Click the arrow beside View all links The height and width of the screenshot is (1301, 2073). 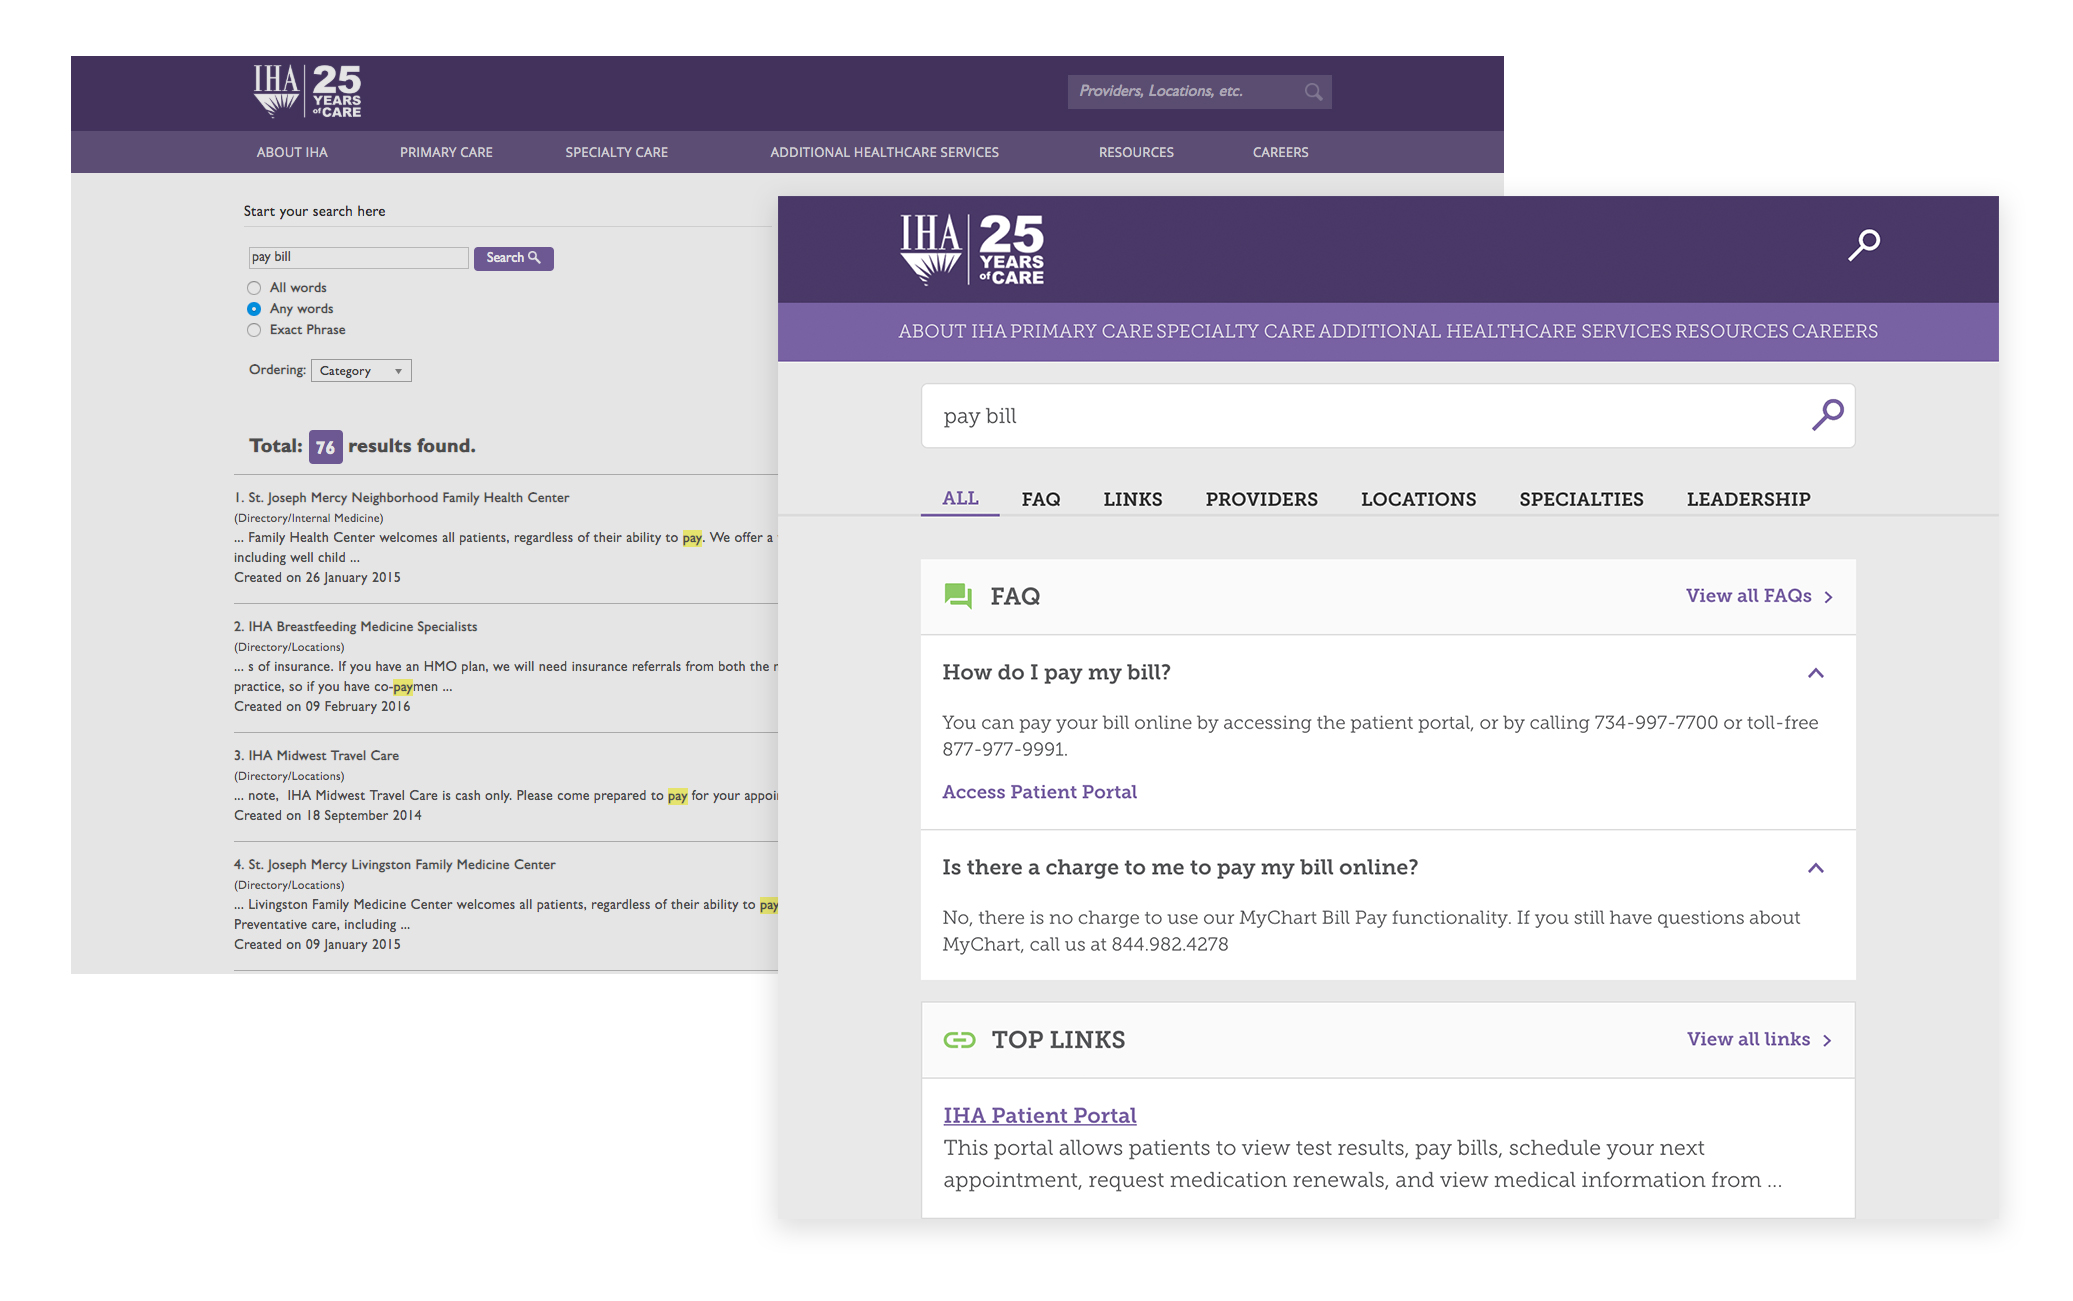tap(1827, 1041)
